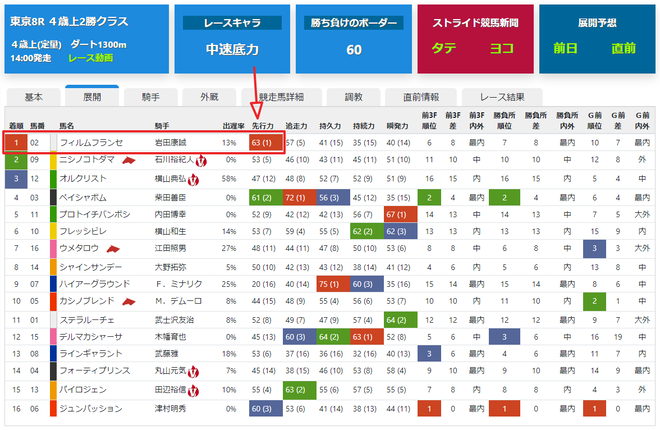Screen dimensions: 660x430
Task: Open the 前日 展開予想 link
Action: pos(565,48)
